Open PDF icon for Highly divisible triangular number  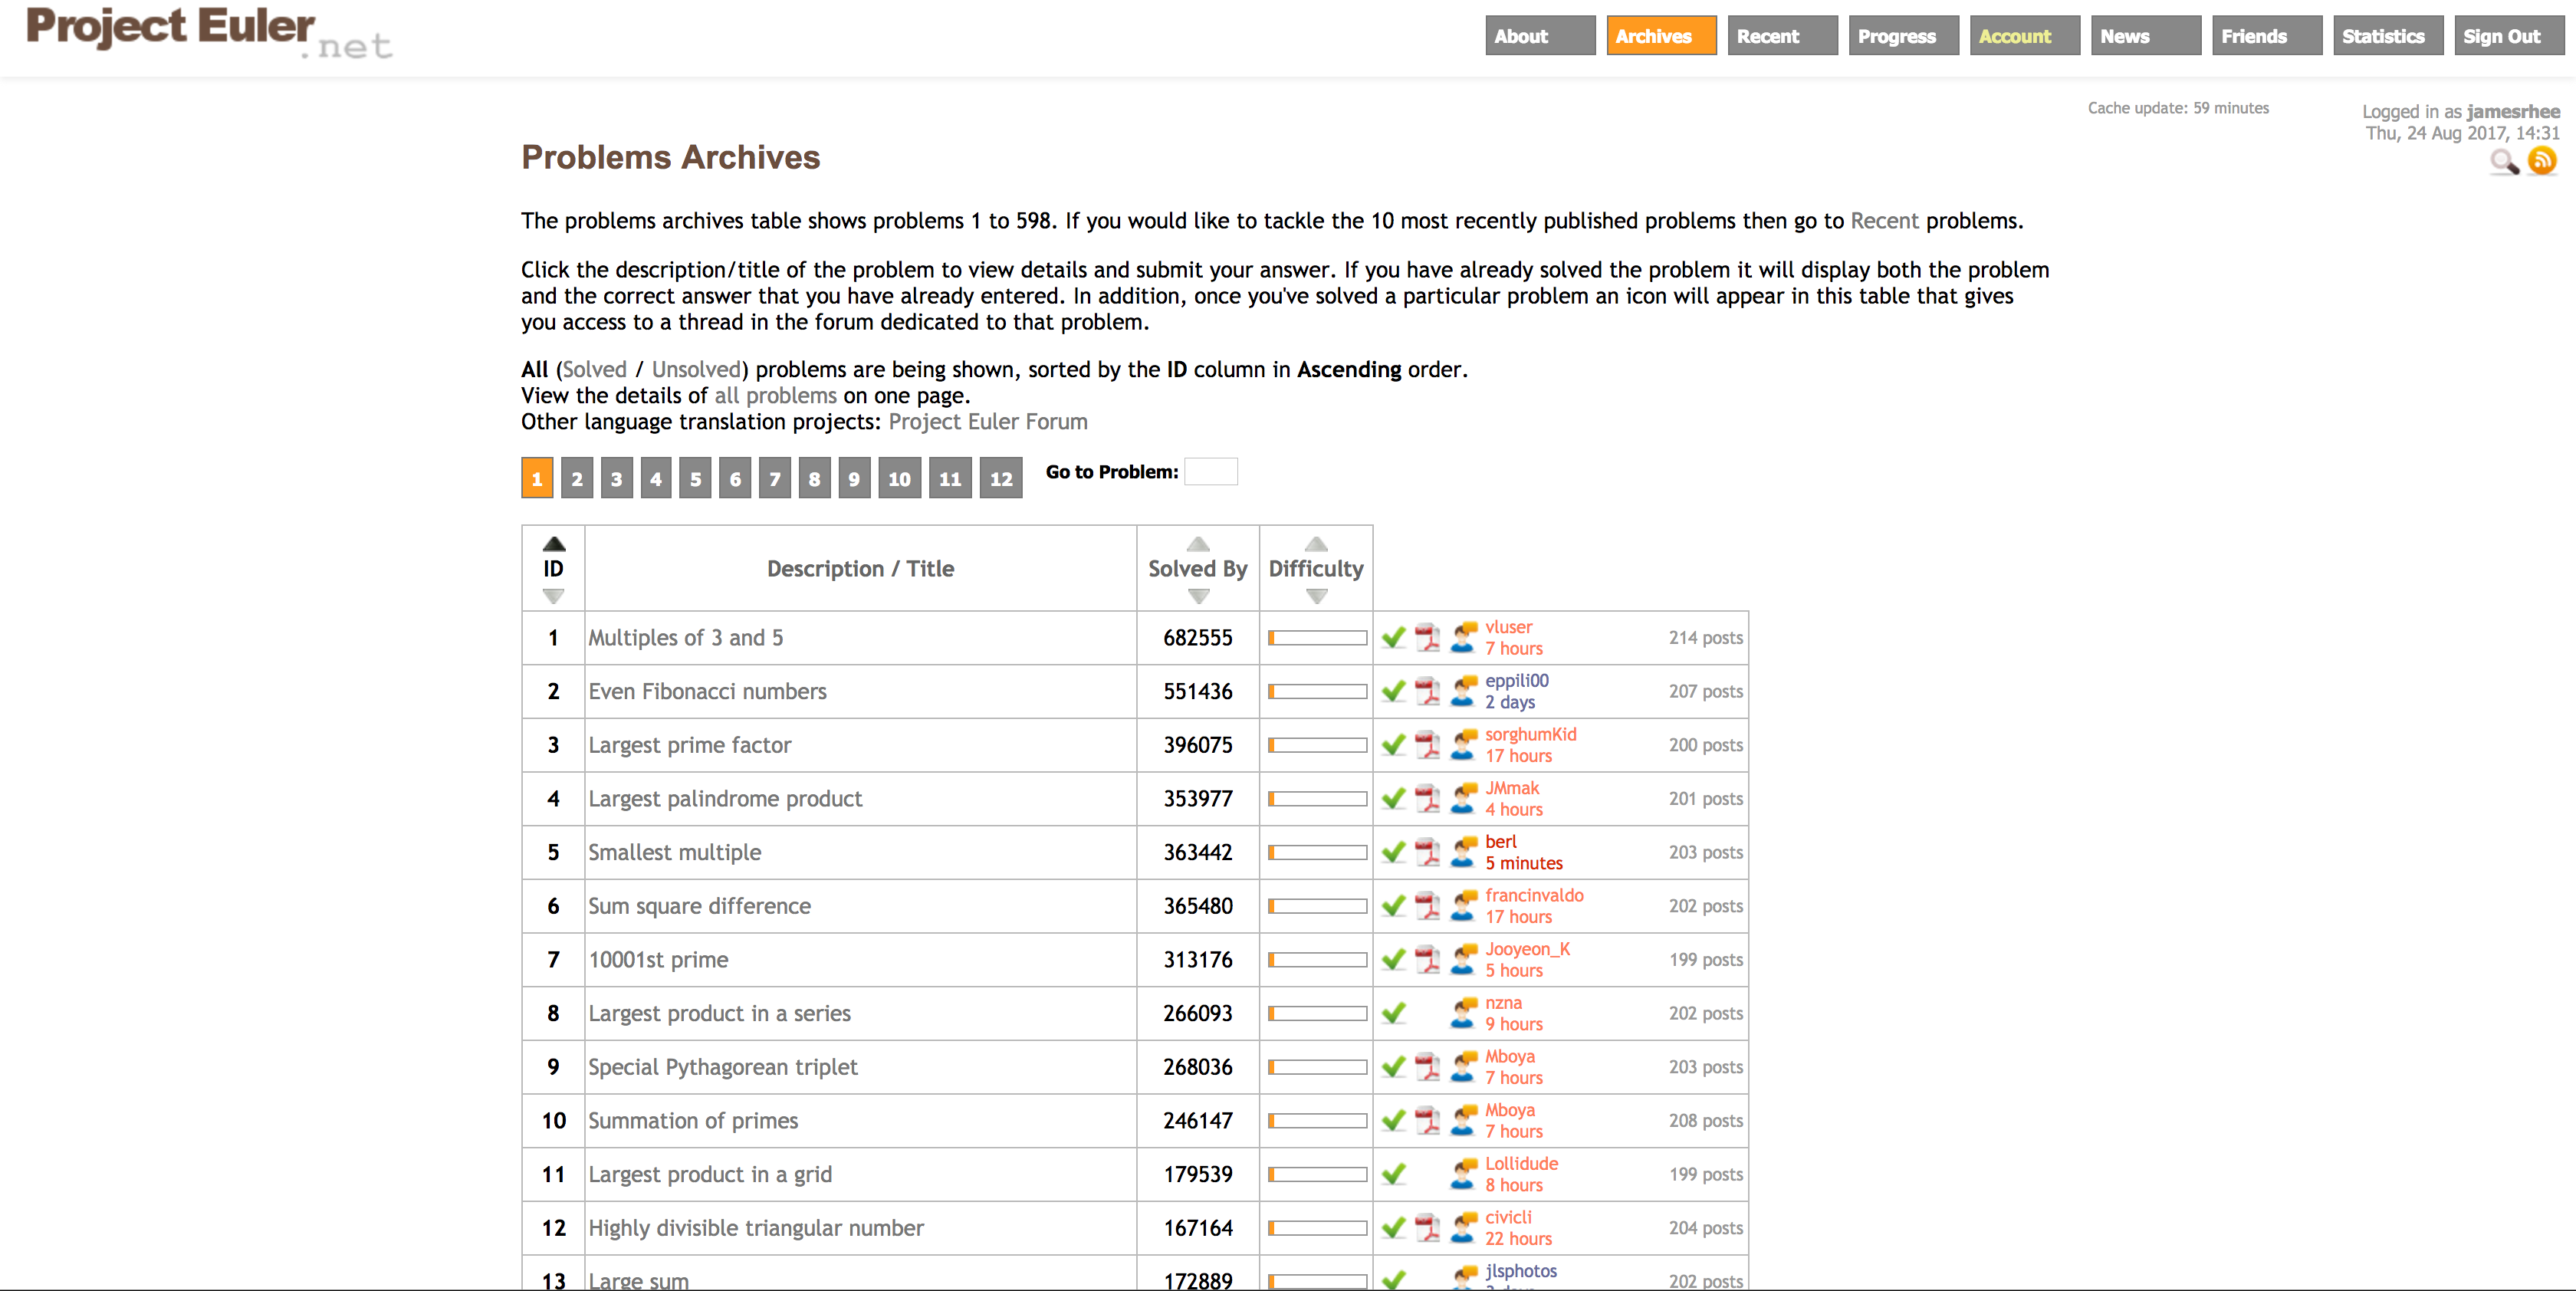coord(1428,1228)
